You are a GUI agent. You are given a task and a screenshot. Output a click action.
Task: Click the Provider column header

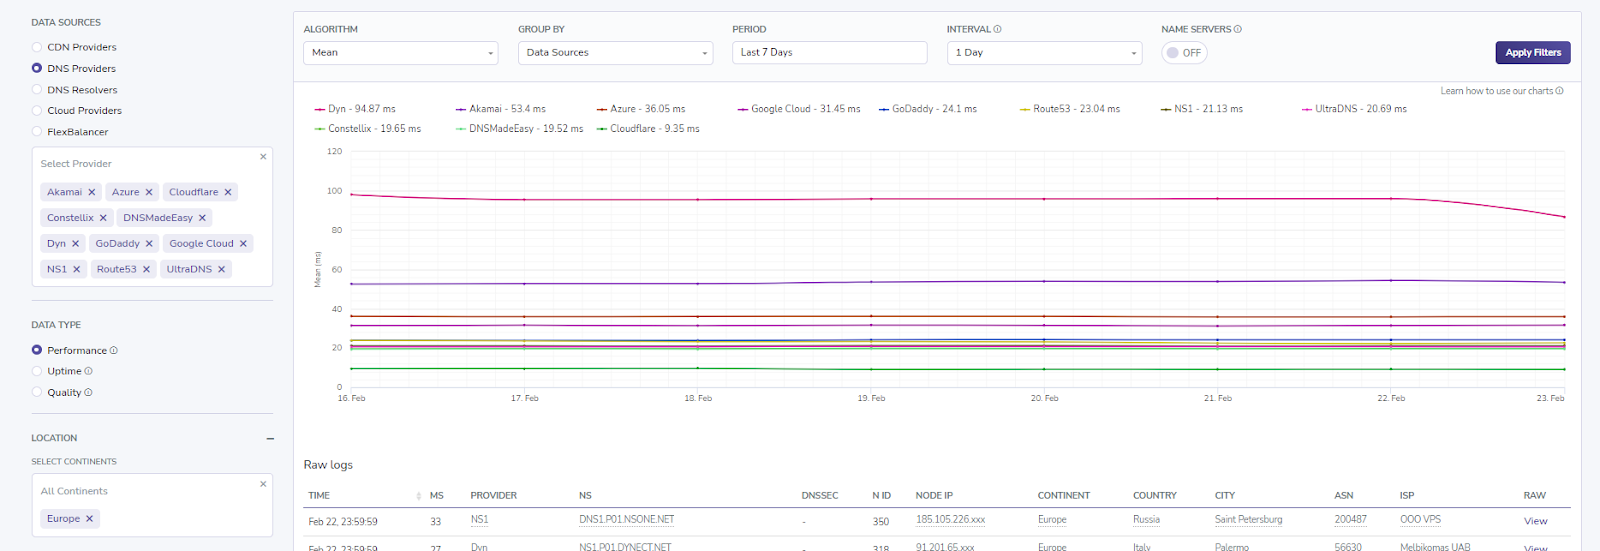(x=494, y=496)
